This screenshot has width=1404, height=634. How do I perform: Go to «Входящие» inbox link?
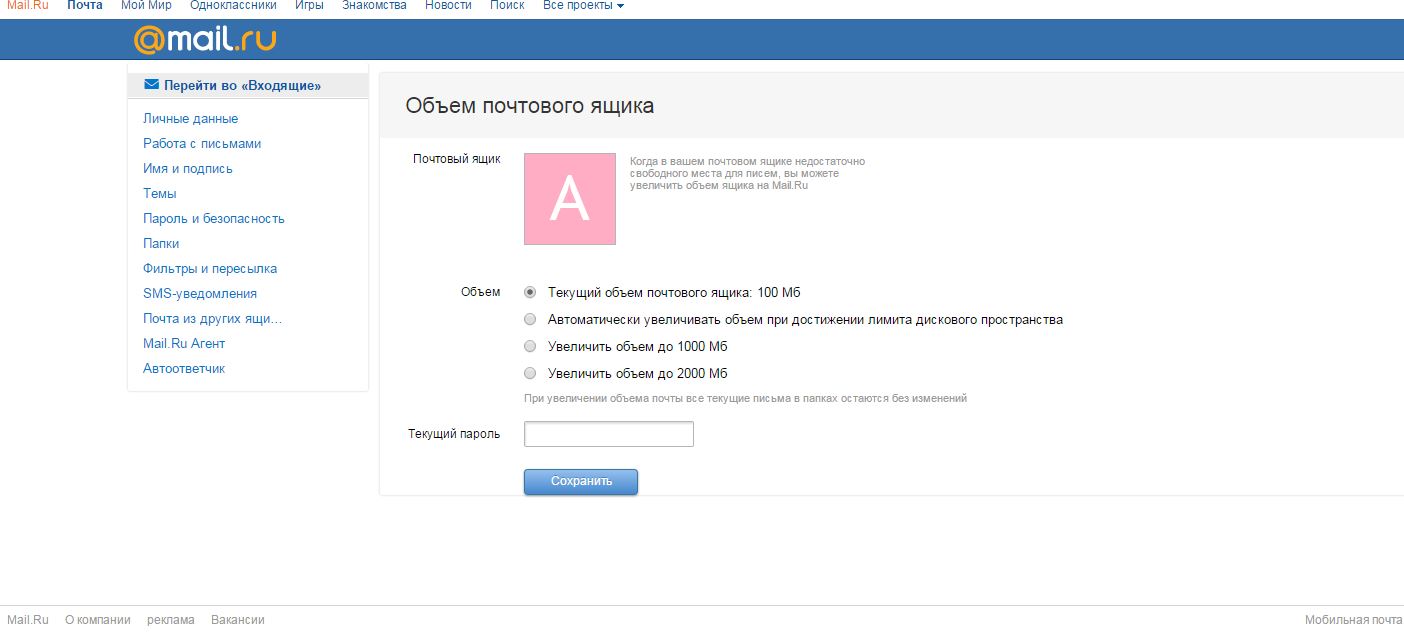pyautogui.click(x=242, y=86)
